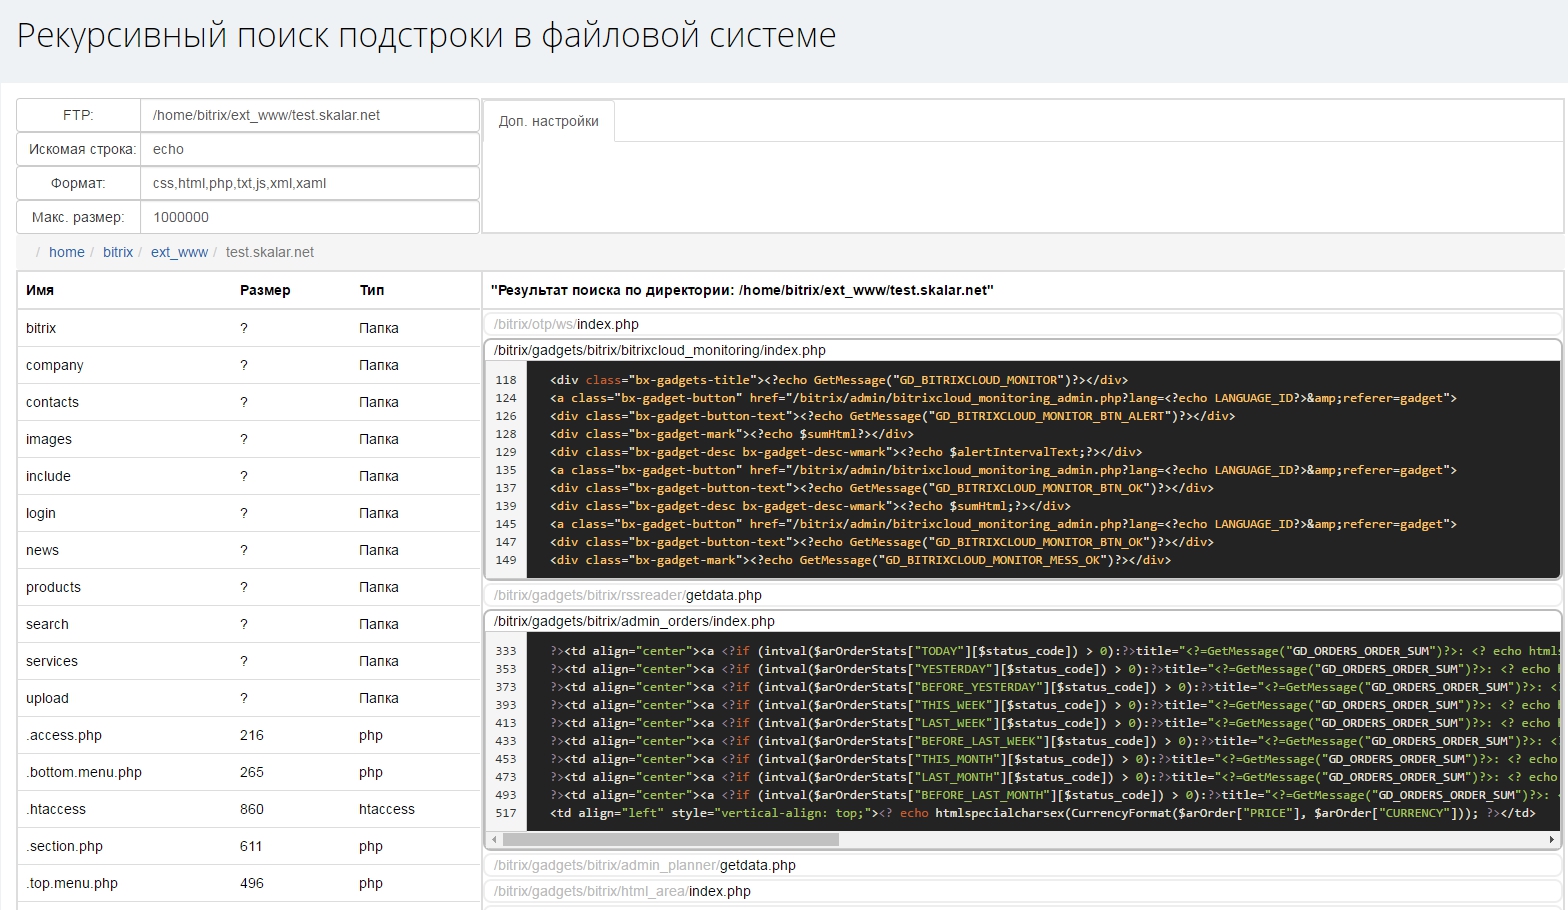Click the bitrix breadcrumb link
The width and height of the screenshot is (1568, 910).
118,252
